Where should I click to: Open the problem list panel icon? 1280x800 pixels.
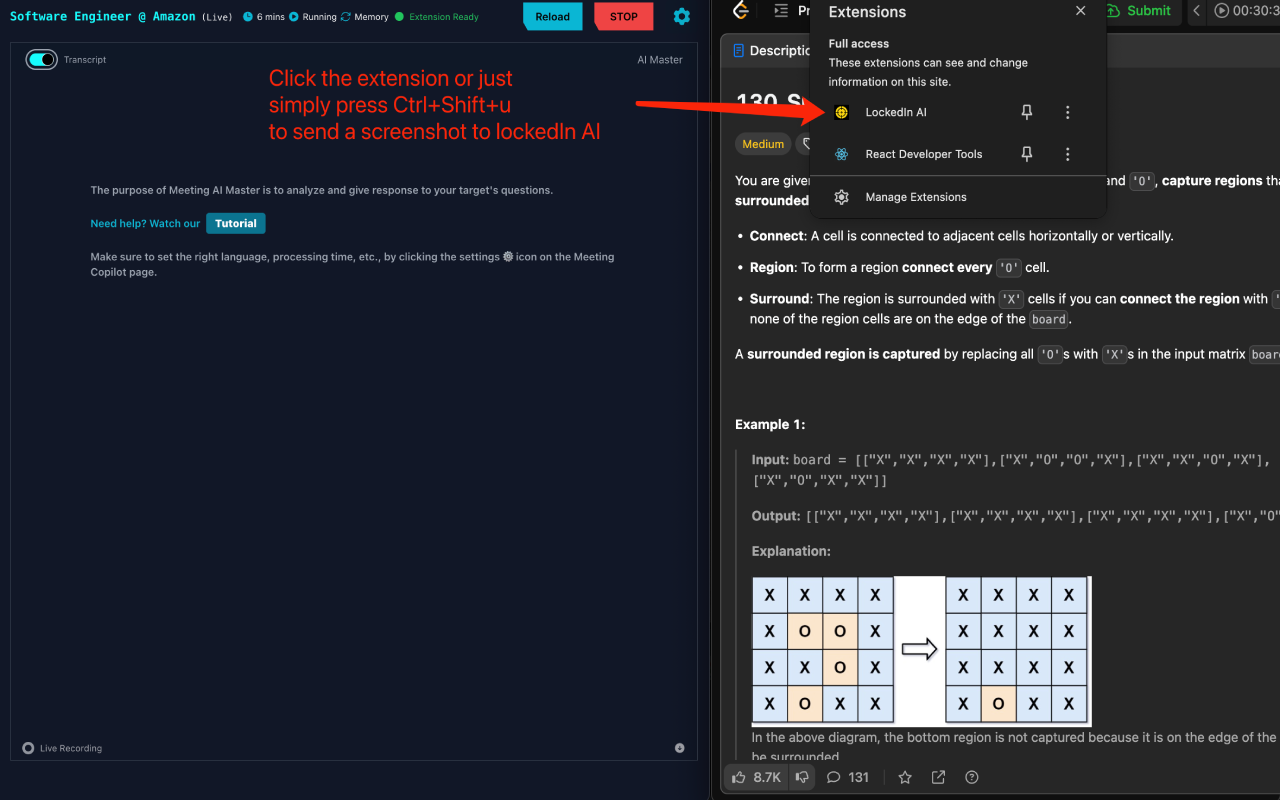pyautogui.click(x=780, y=11)
